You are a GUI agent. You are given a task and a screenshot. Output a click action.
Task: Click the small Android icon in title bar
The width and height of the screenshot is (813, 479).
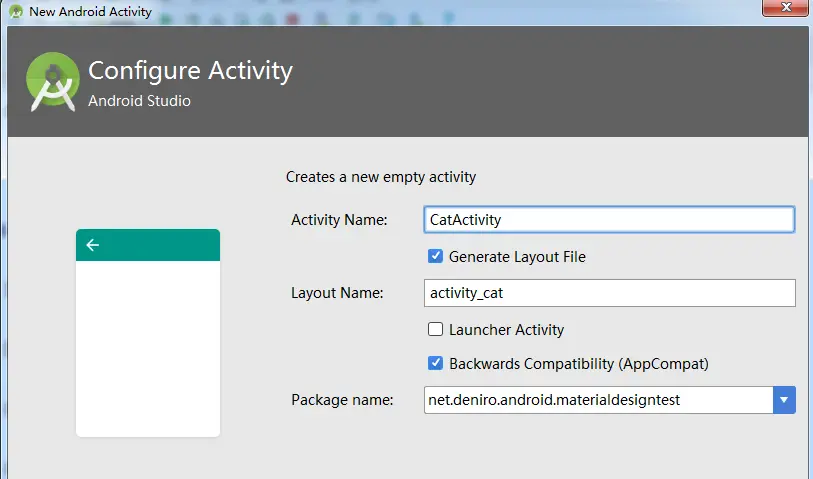pyautogui.click(x=15, y=12)
